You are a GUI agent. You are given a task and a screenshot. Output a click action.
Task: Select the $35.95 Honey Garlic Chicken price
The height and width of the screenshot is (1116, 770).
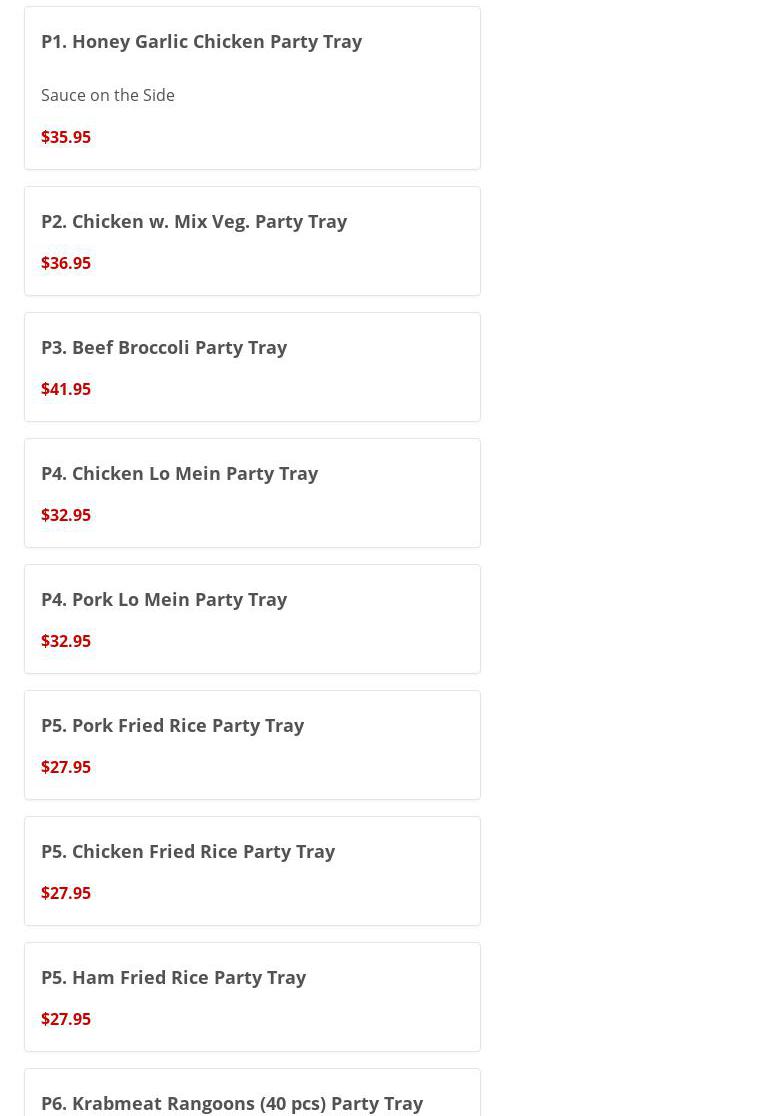tap(66, 137)
